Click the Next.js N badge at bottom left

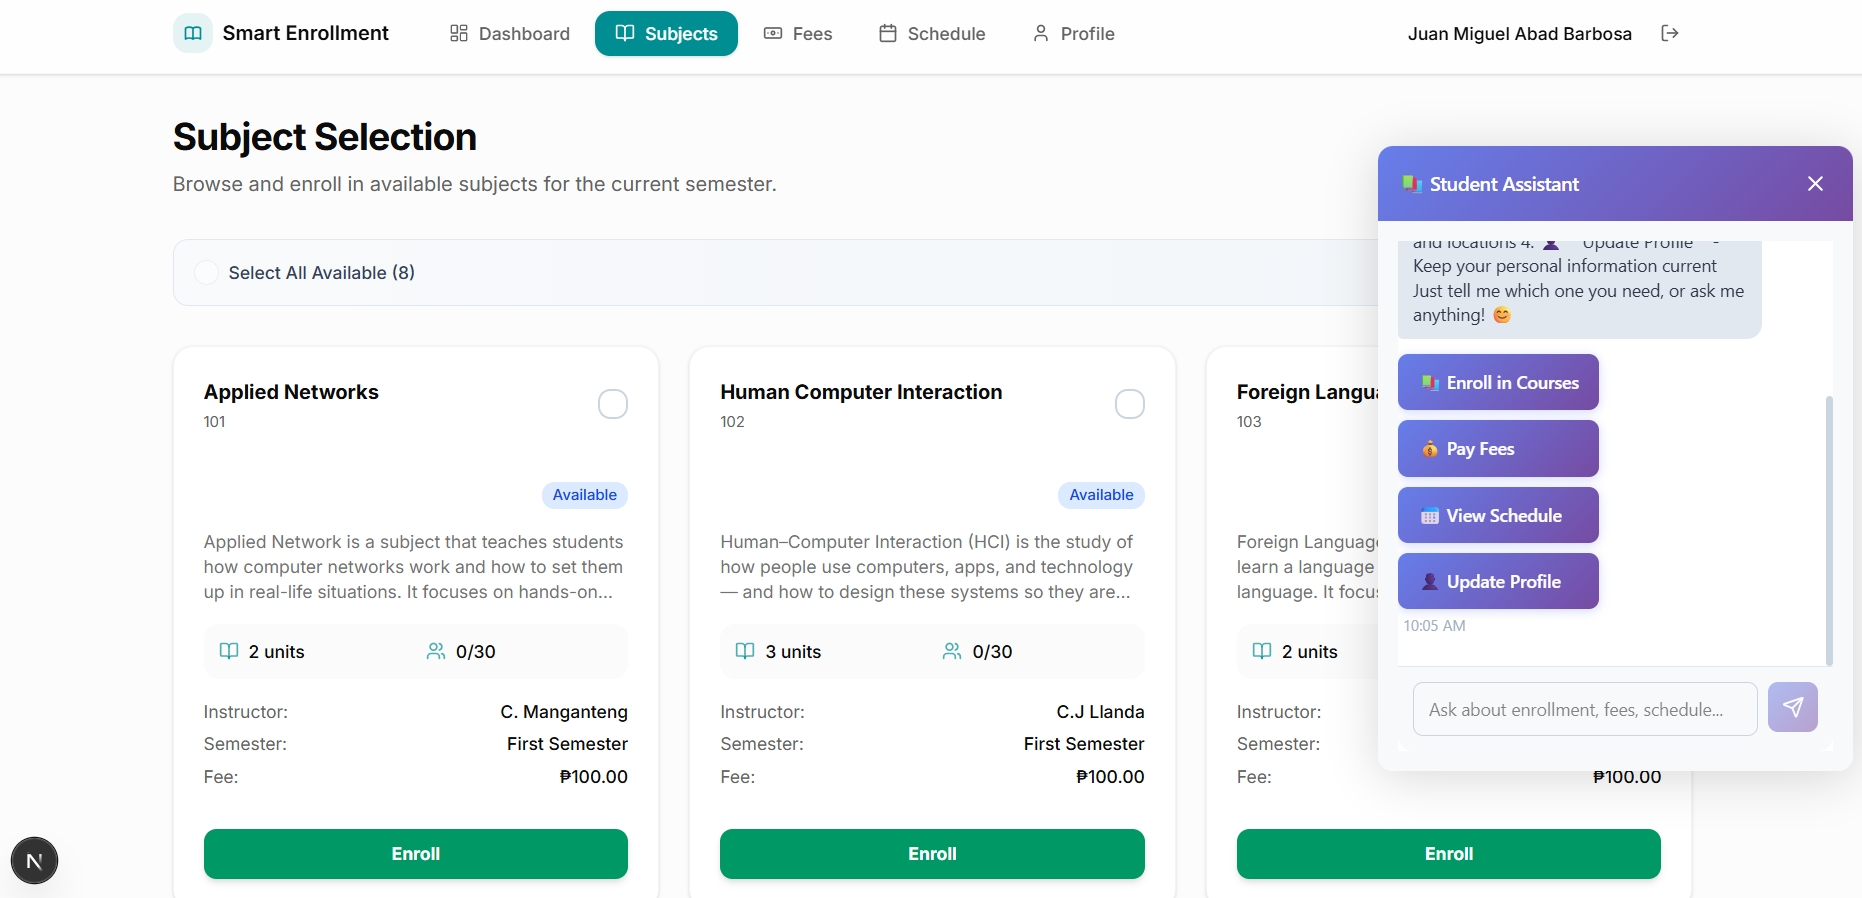tap(34, 861)
